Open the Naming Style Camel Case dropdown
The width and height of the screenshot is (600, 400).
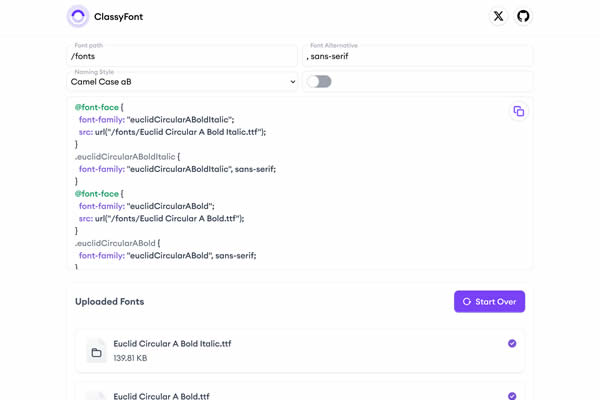[x=183, y=82]
